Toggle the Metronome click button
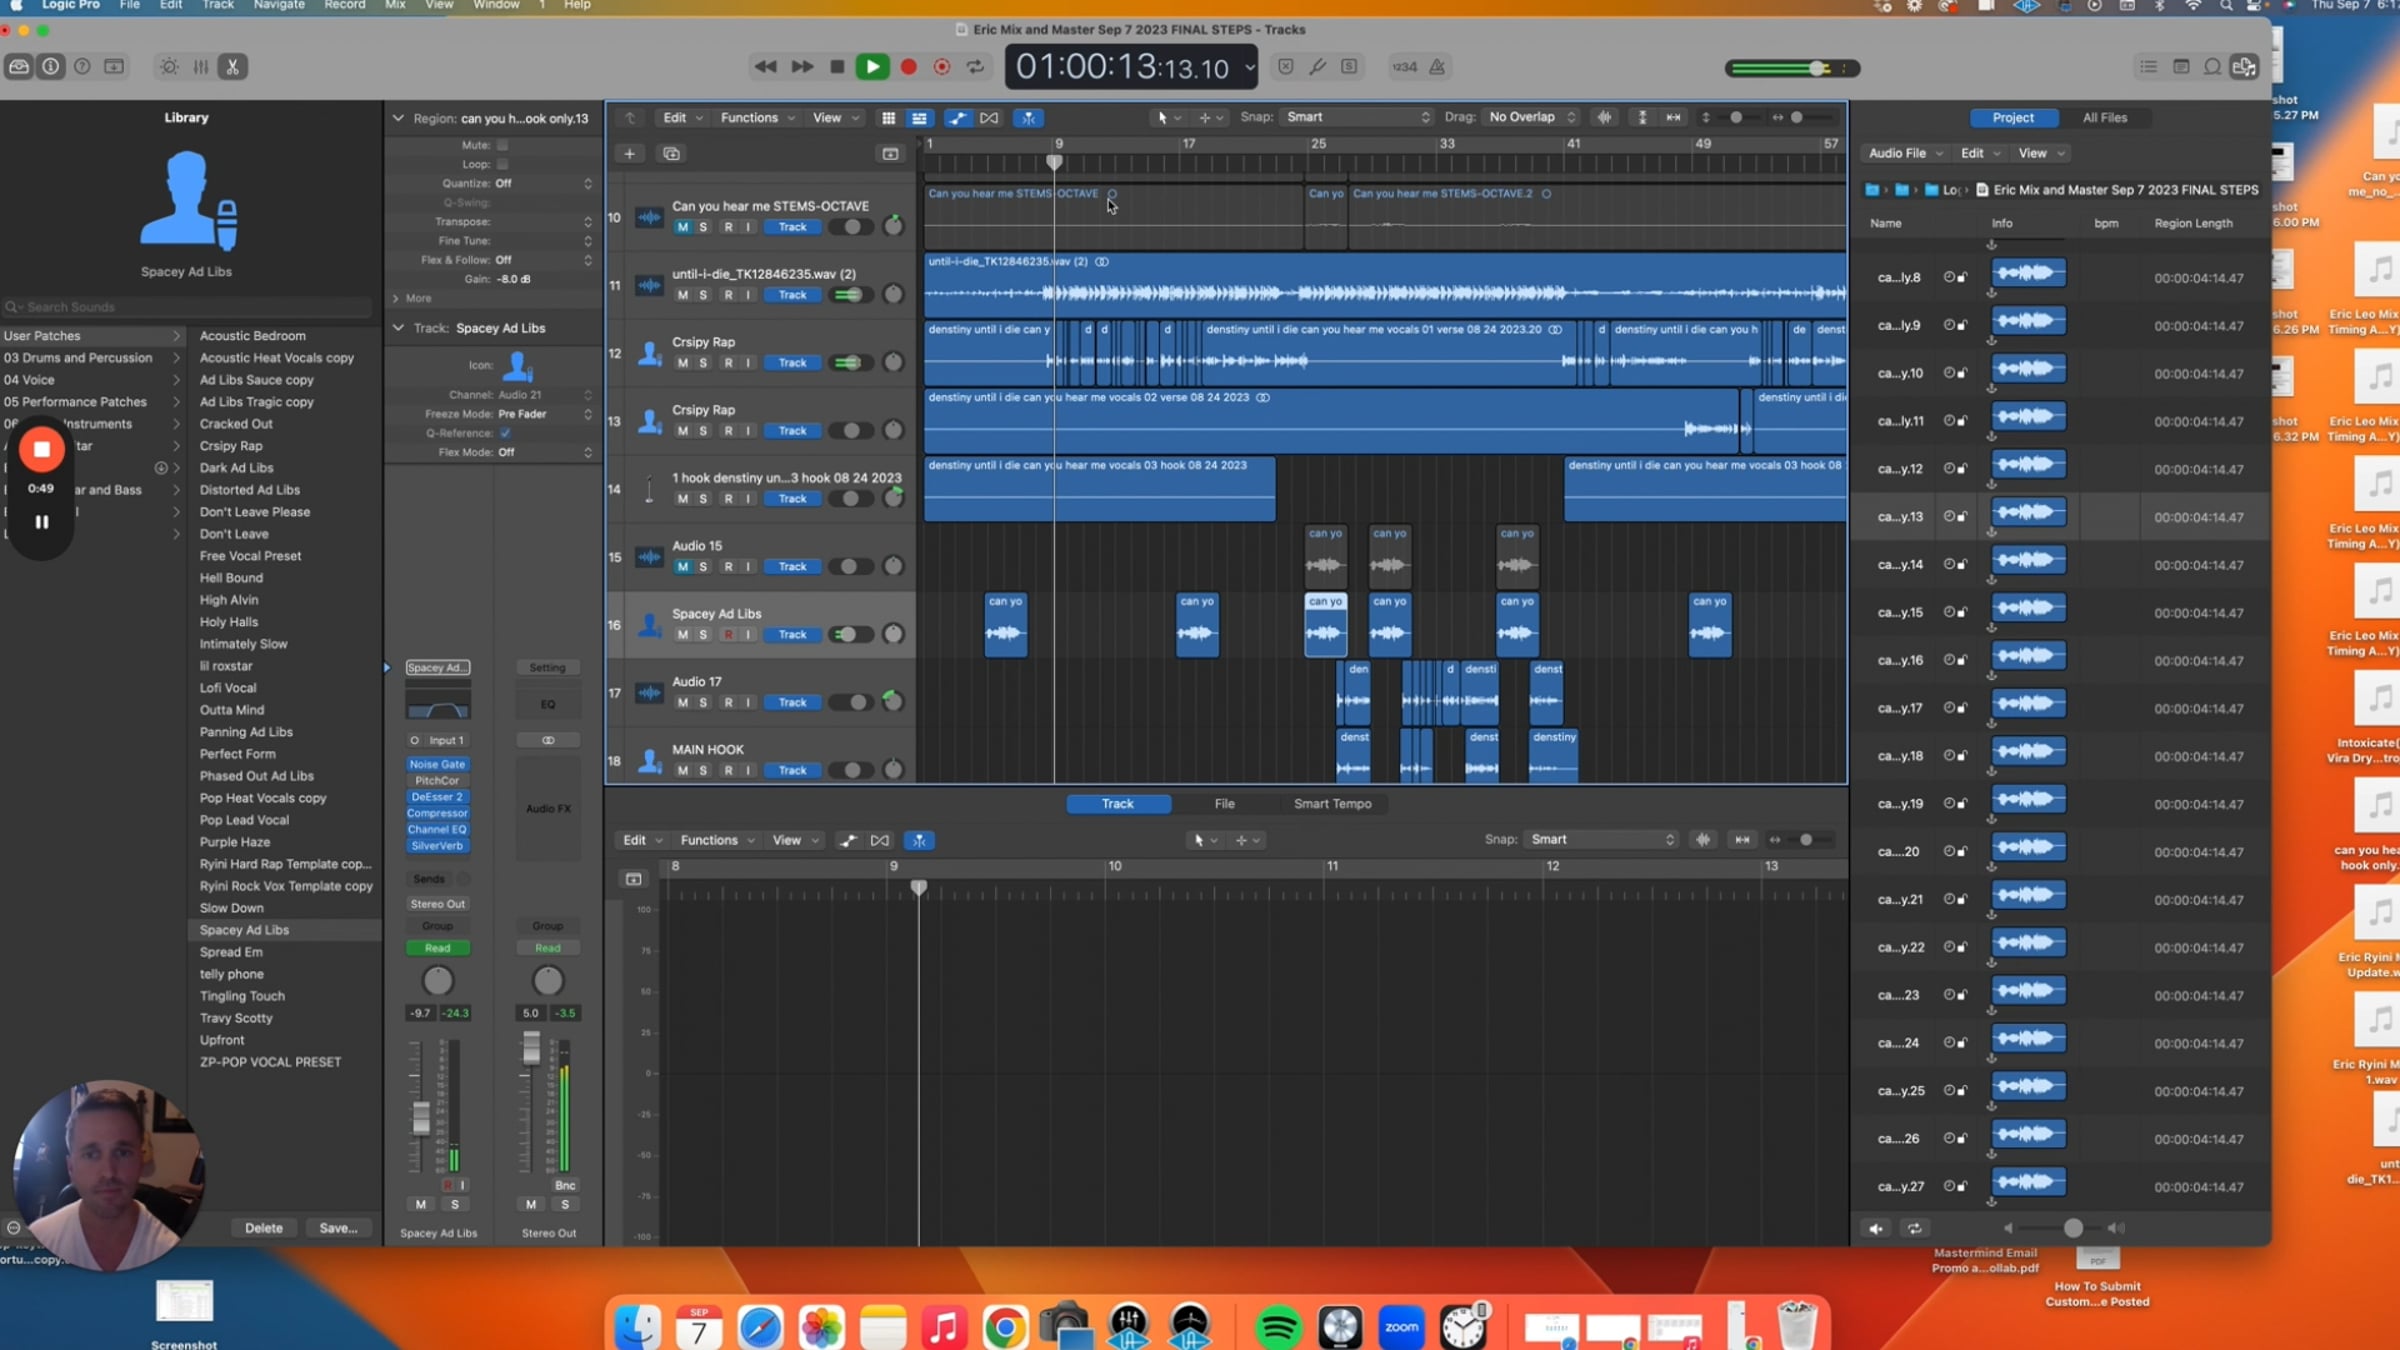 pyautogui.click(x=1437, y=67)
